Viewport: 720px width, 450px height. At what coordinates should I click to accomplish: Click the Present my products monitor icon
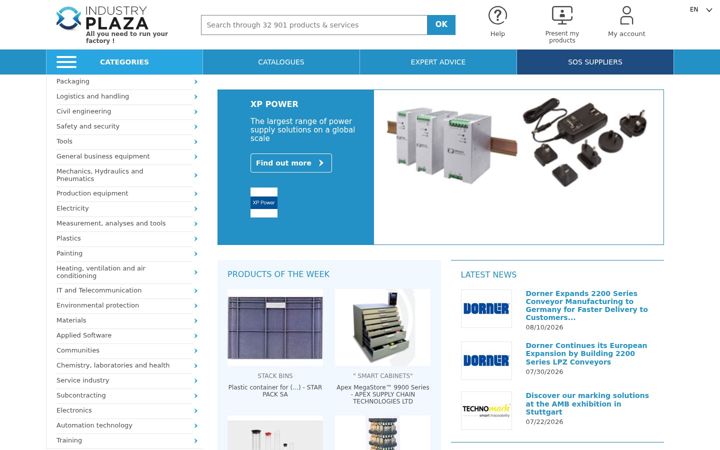point(562,16)
